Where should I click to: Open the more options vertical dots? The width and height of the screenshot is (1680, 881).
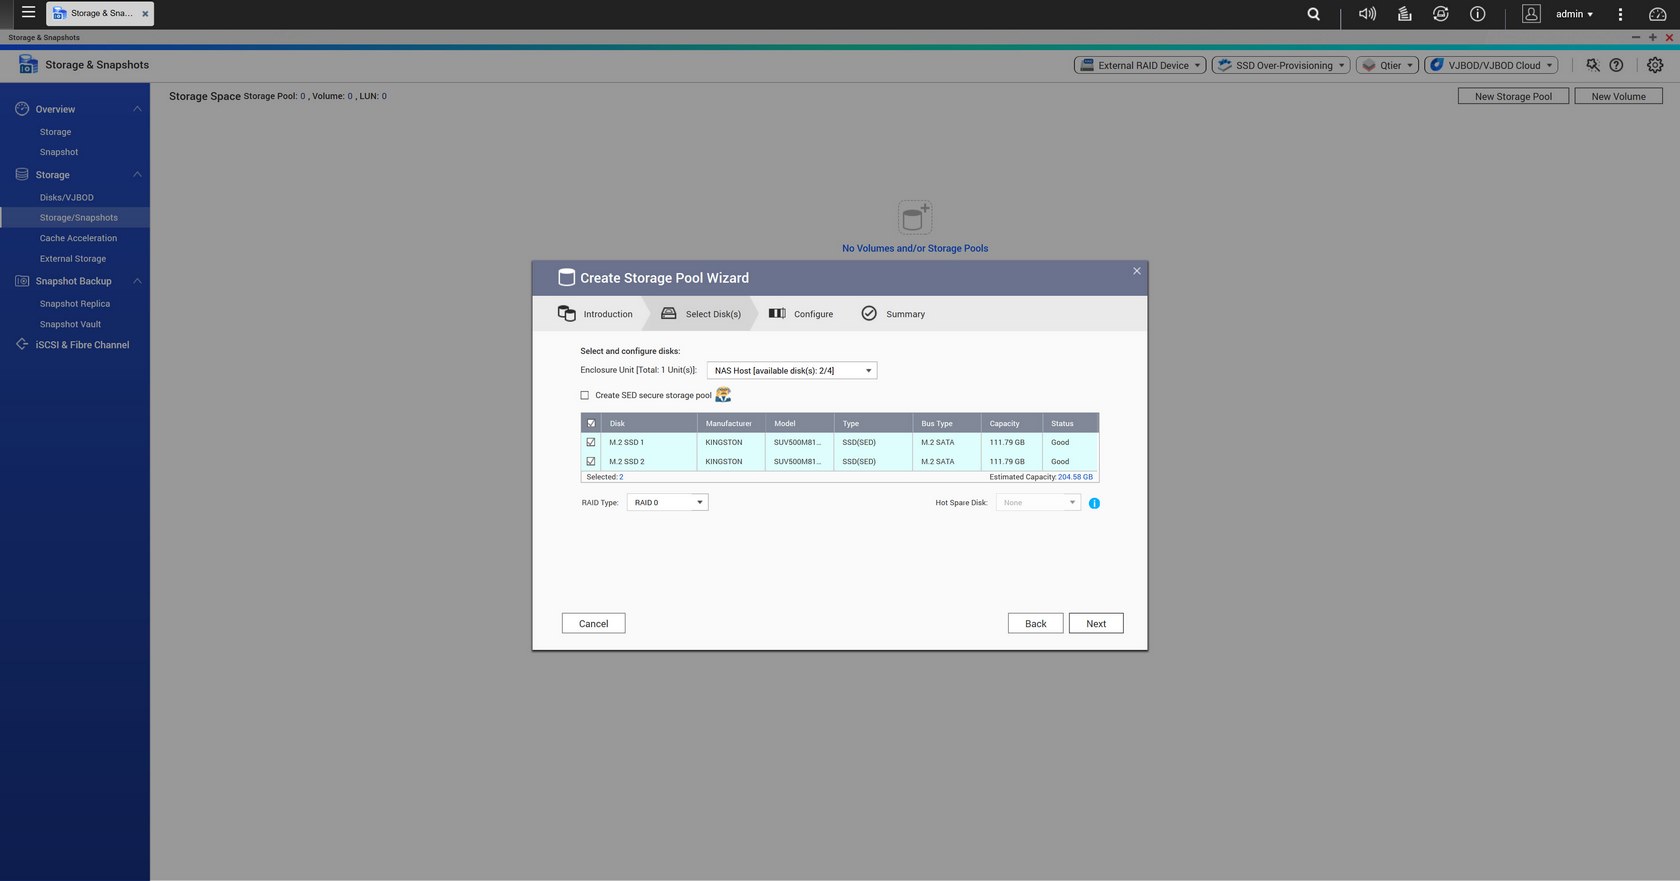point(1620,14)
